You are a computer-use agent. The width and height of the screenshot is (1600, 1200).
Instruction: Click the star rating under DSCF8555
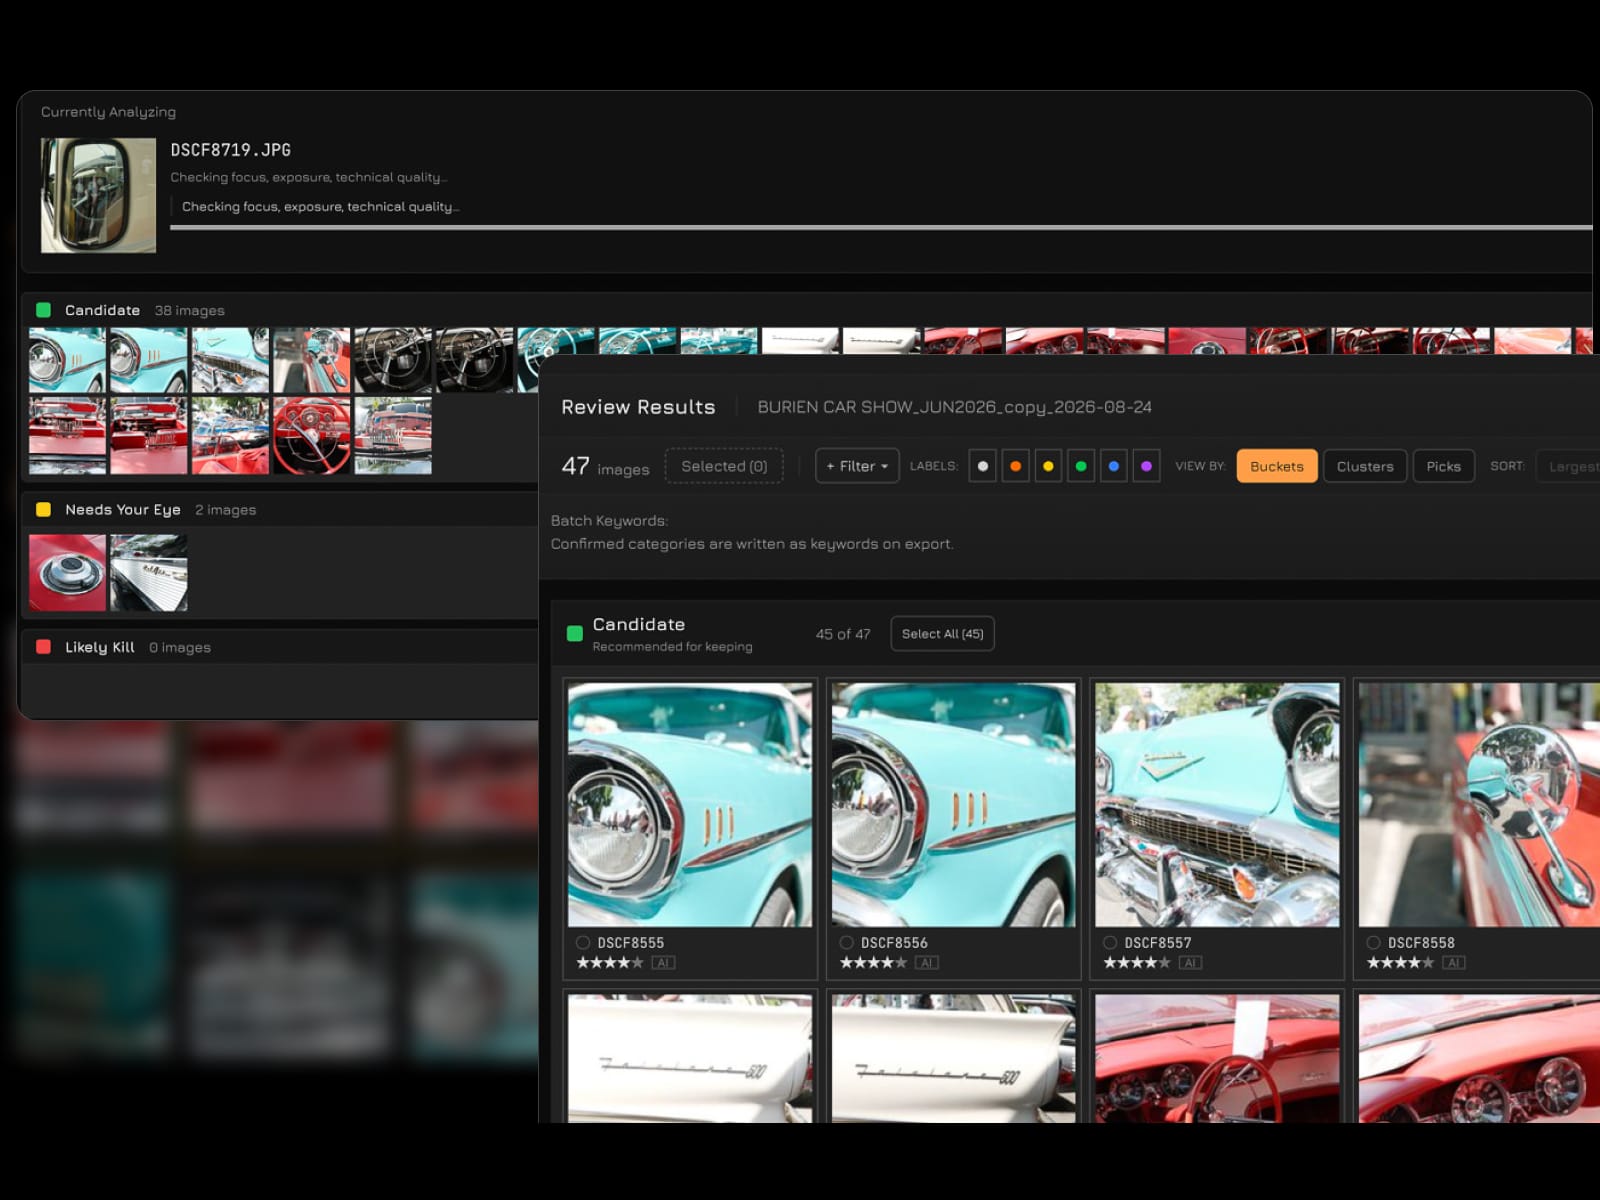coord(609,963)
